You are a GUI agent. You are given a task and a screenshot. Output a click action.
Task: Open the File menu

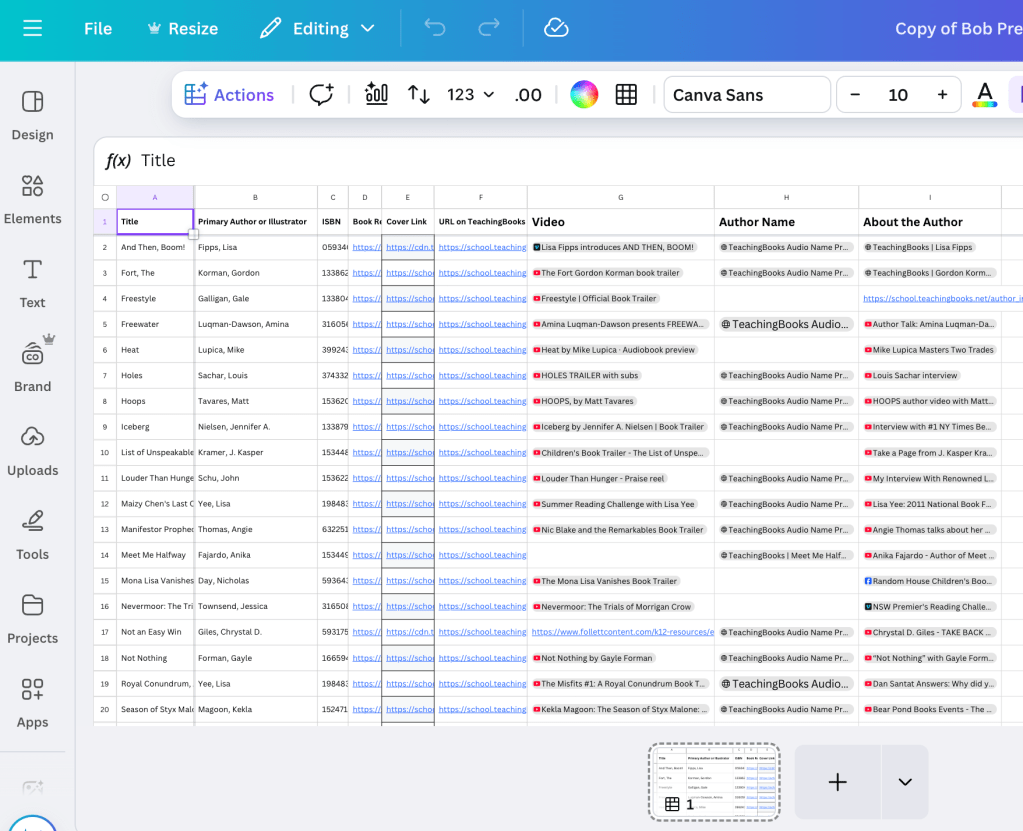98,28
